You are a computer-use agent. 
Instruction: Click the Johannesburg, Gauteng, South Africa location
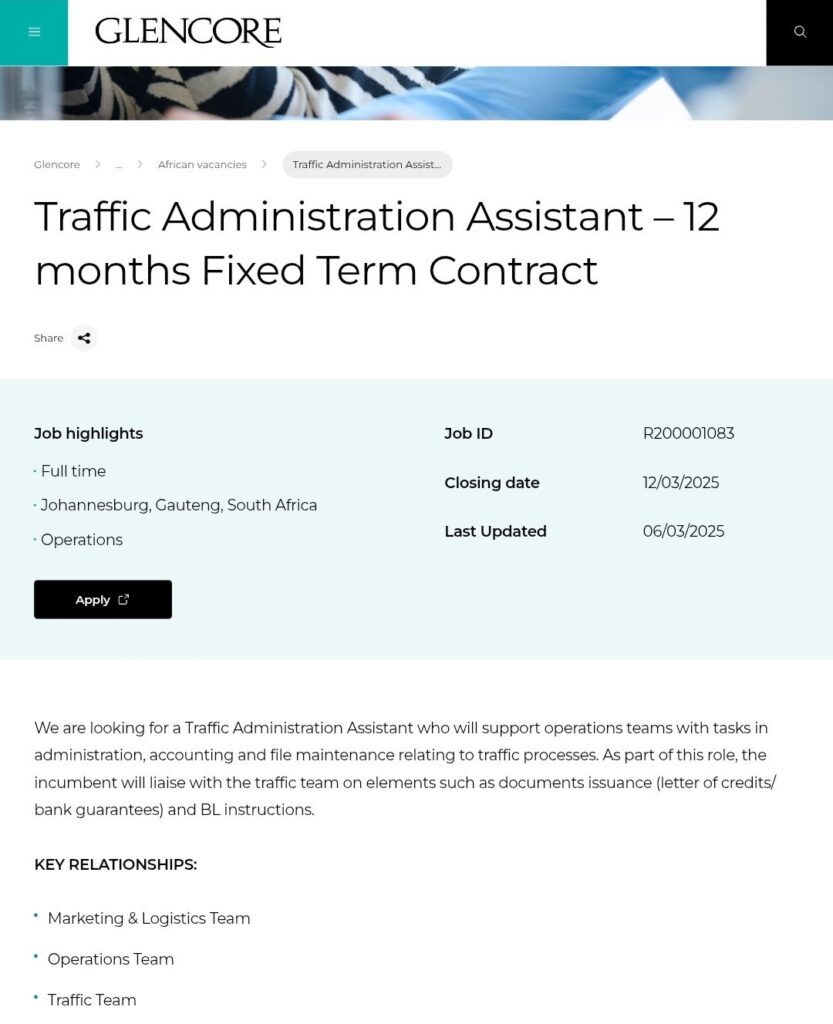click(179, 505)
